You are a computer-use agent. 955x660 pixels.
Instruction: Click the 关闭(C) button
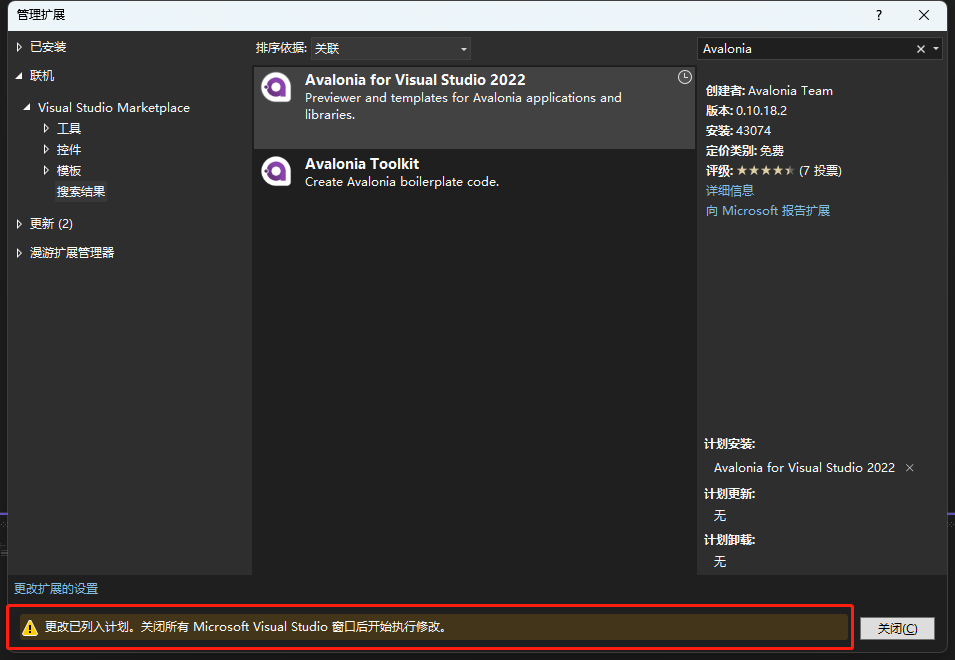coord(897,628)
